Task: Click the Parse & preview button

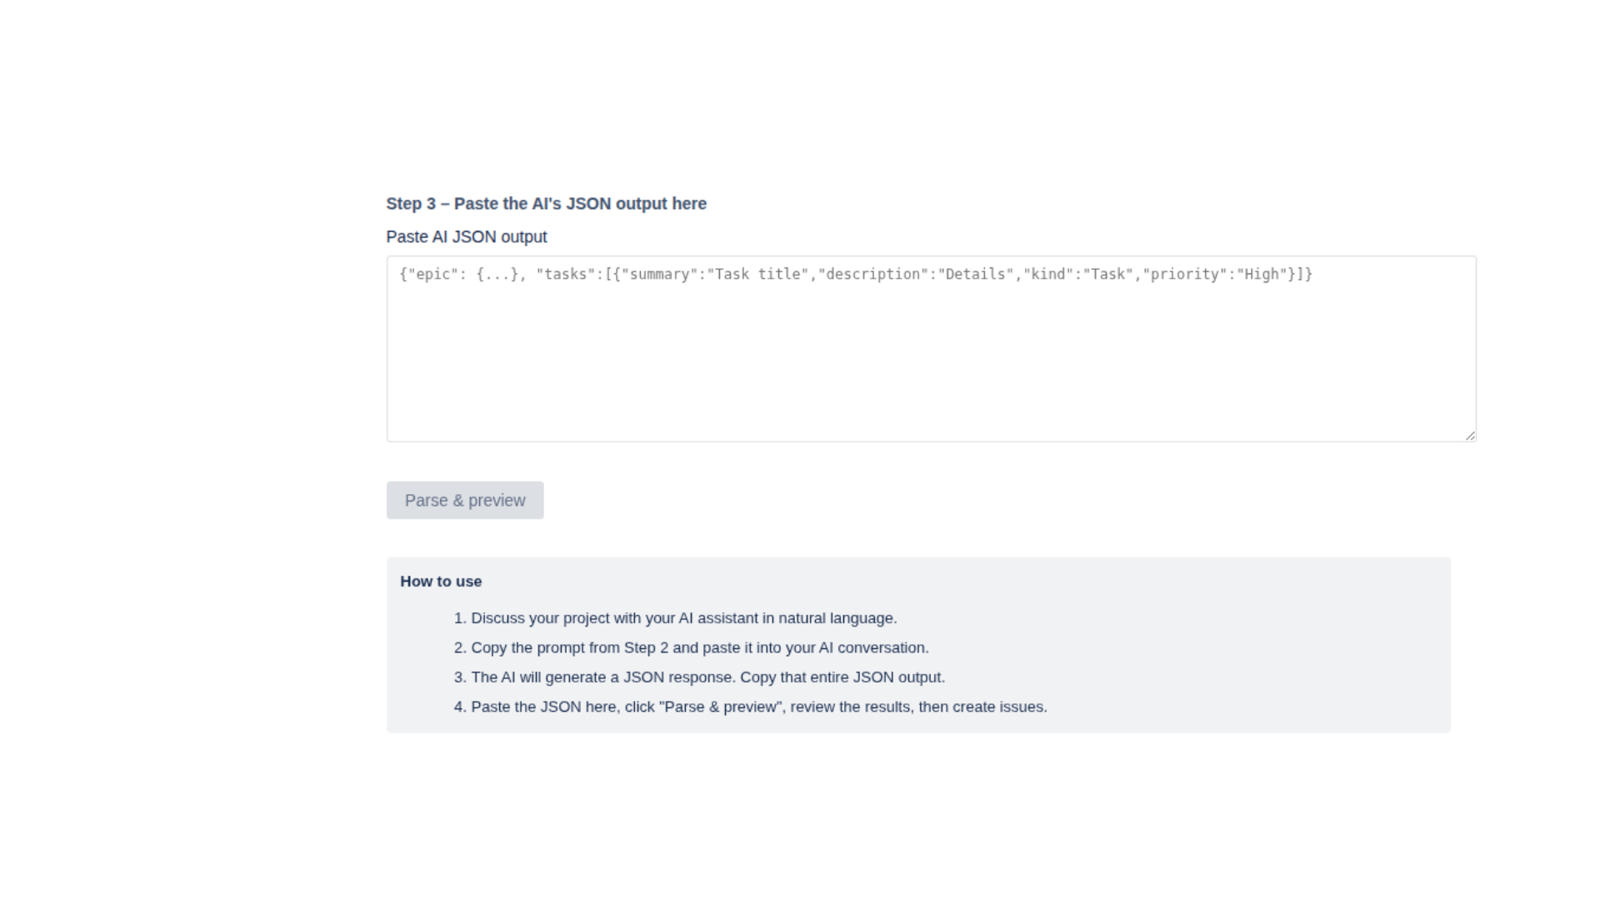Action: click(x=464, y=500)
